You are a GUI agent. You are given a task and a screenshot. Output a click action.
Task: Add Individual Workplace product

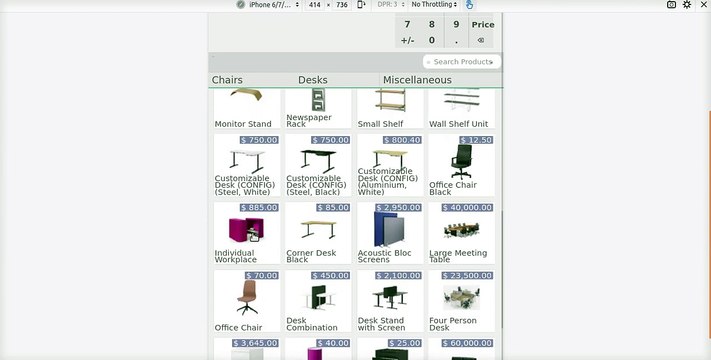(247, 233)
